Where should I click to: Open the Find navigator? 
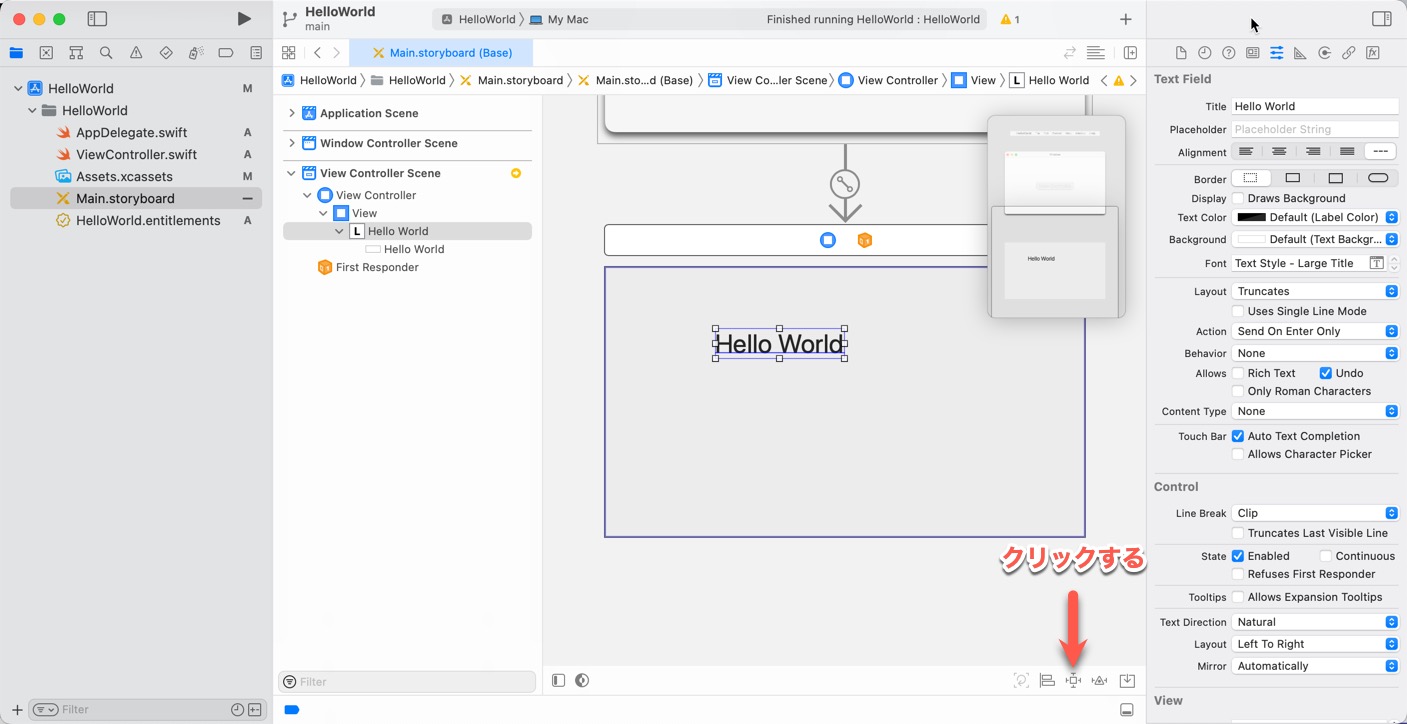pyautogui.click(x=106, y=53)
